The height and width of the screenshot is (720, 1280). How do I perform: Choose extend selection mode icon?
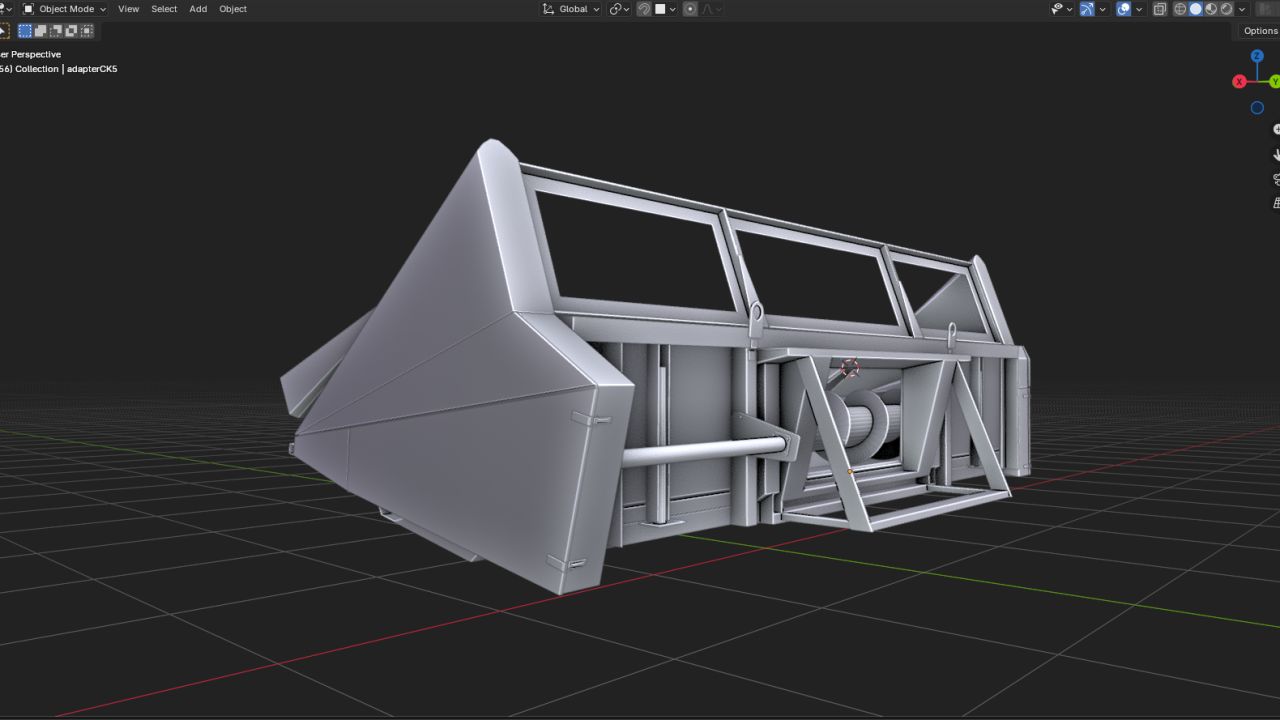(x=41, y=31)
